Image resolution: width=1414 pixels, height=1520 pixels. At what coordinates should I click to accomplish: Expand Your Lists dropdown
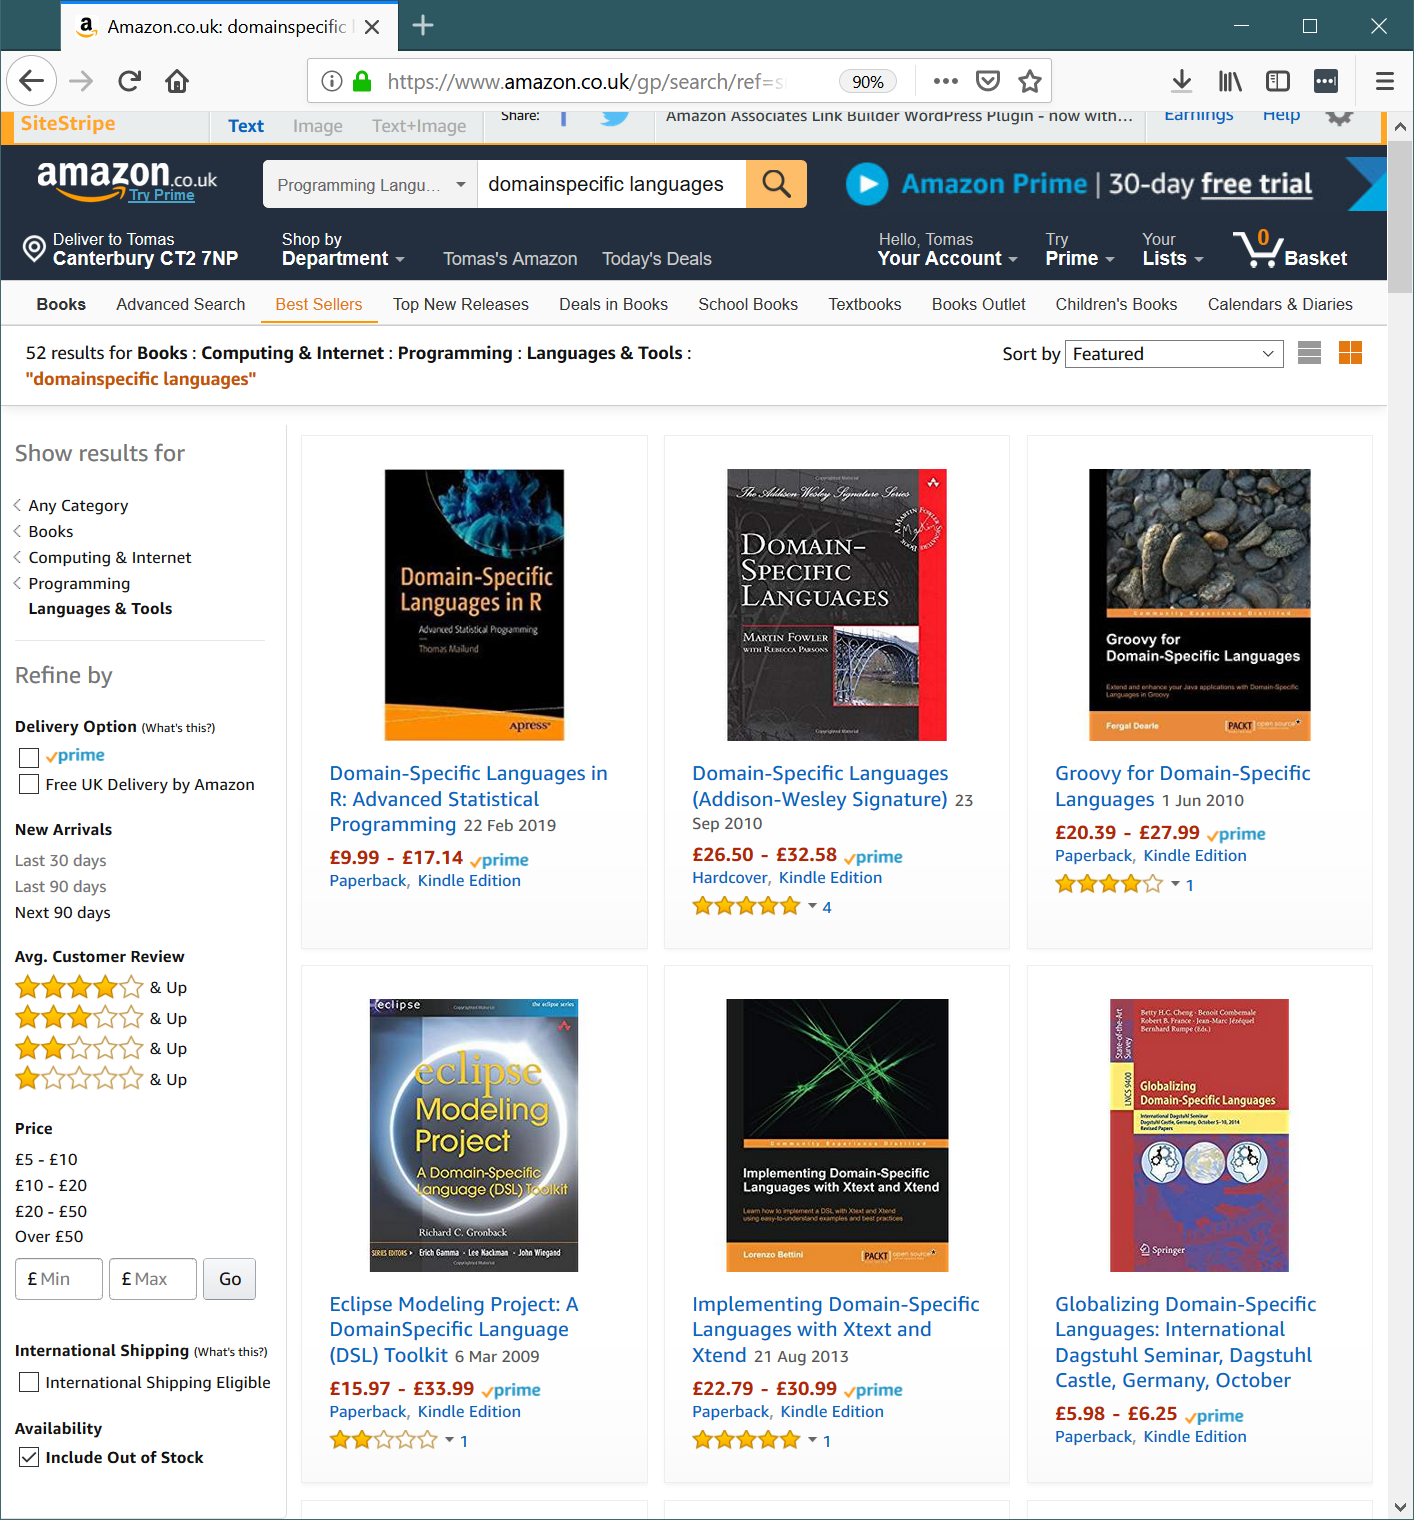click(1173, 249)
